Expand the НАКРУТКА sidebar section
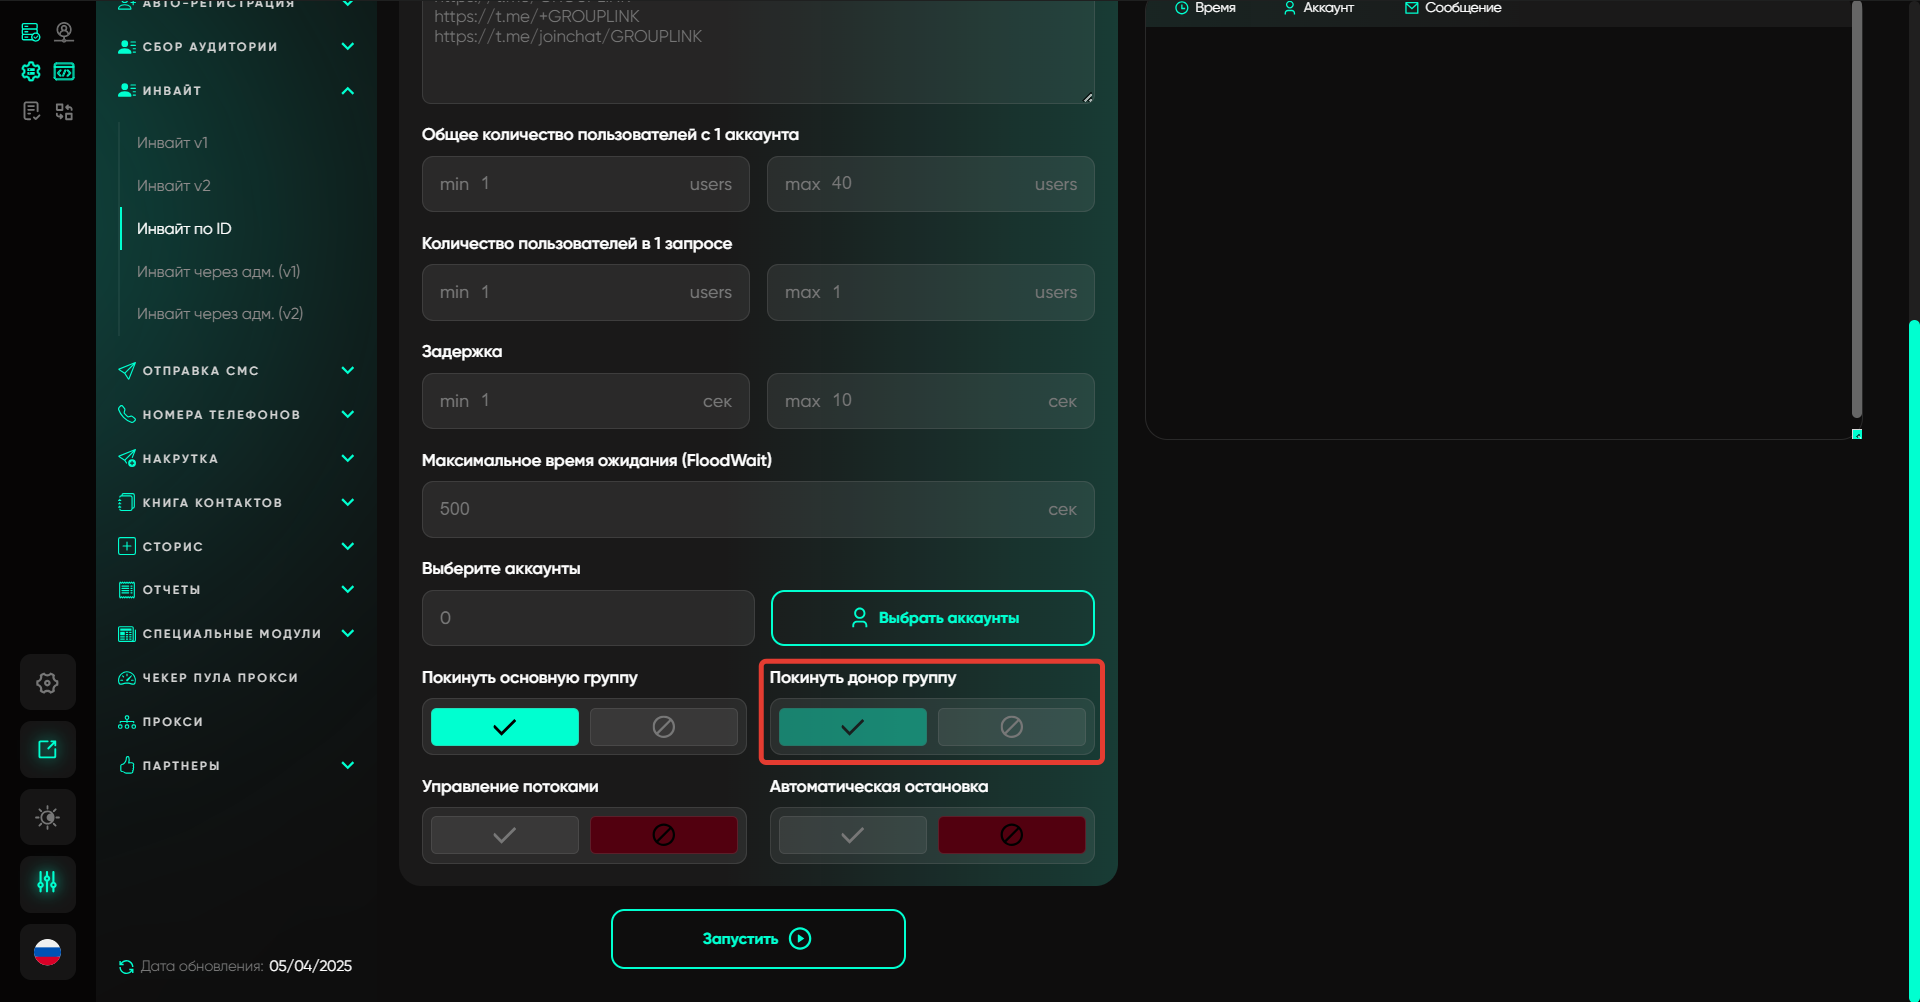The width and height of the screenshot is (1920, 1002). pyautogui.click(x=347, y=459)
